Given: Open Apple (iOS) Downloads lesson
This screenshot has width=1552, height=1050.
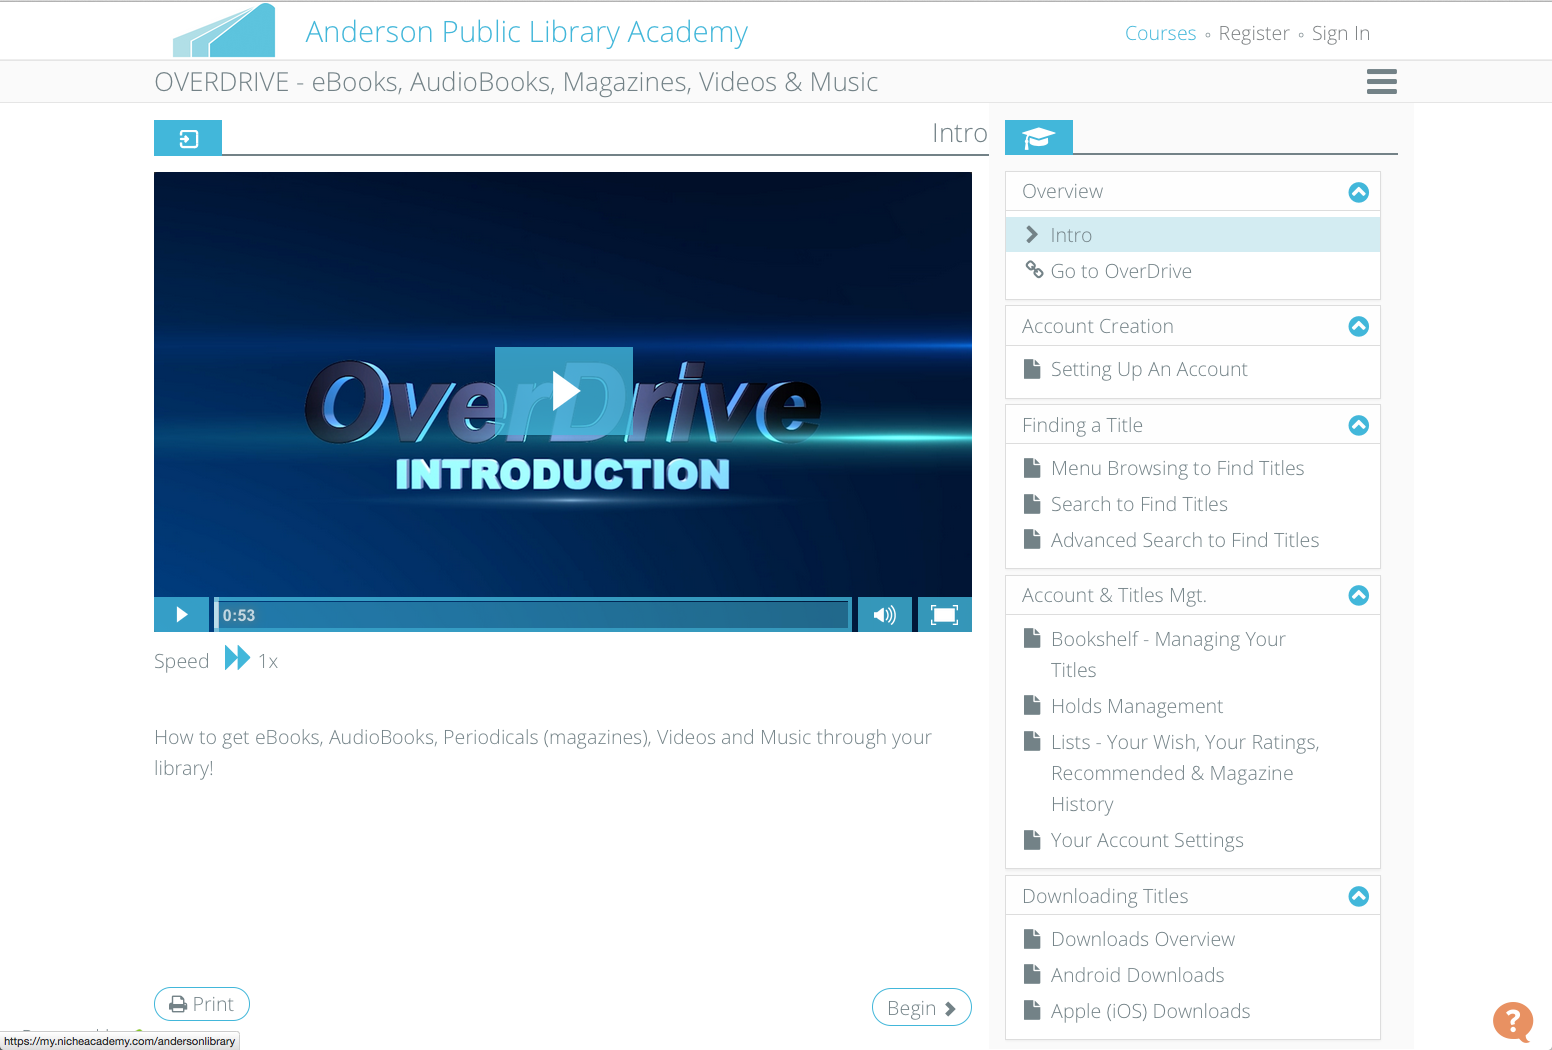Looking at the screenshot, I should [x=1150, y=1011].
